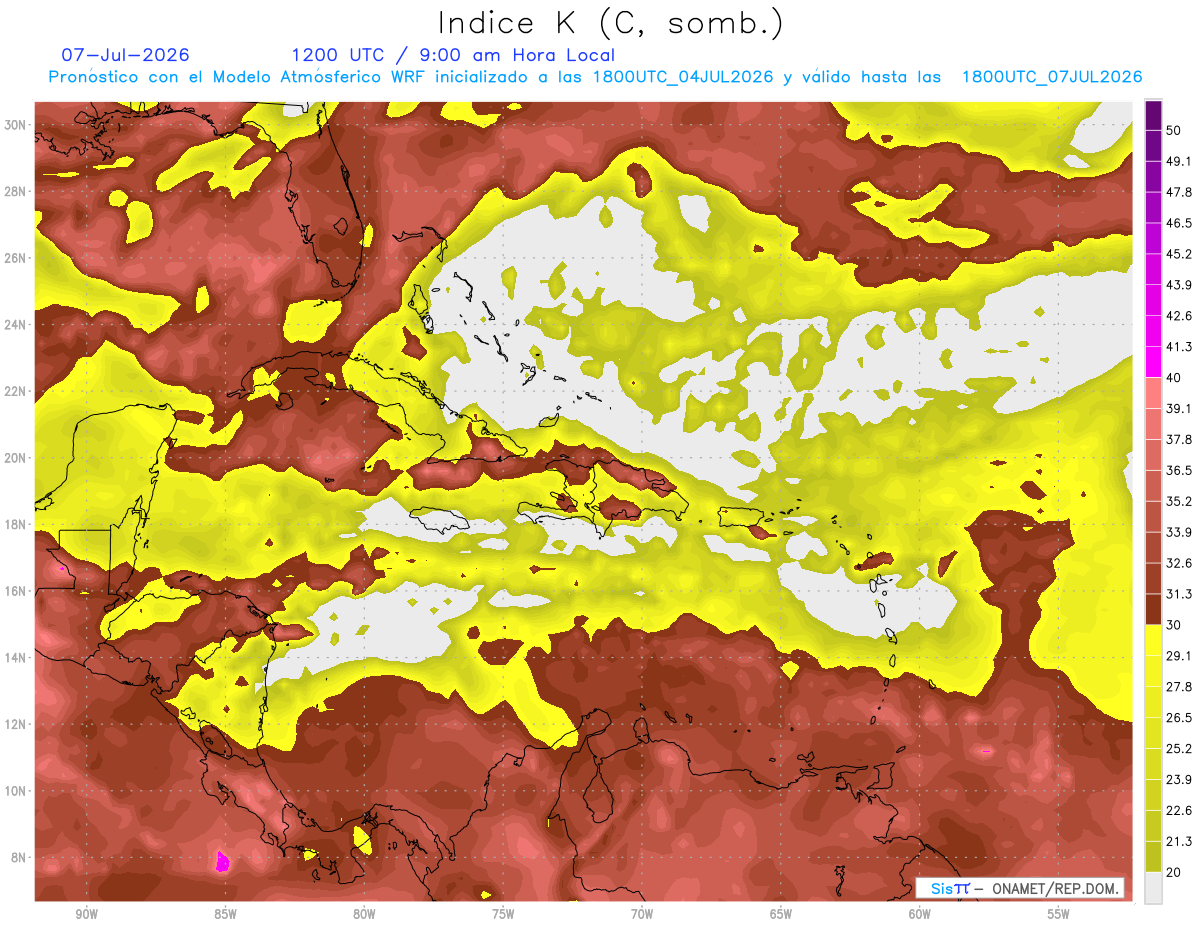Click the legend value '43.9'
Screen dimensions: 1200x927
pyautogui.click(x=1178, y=285)
